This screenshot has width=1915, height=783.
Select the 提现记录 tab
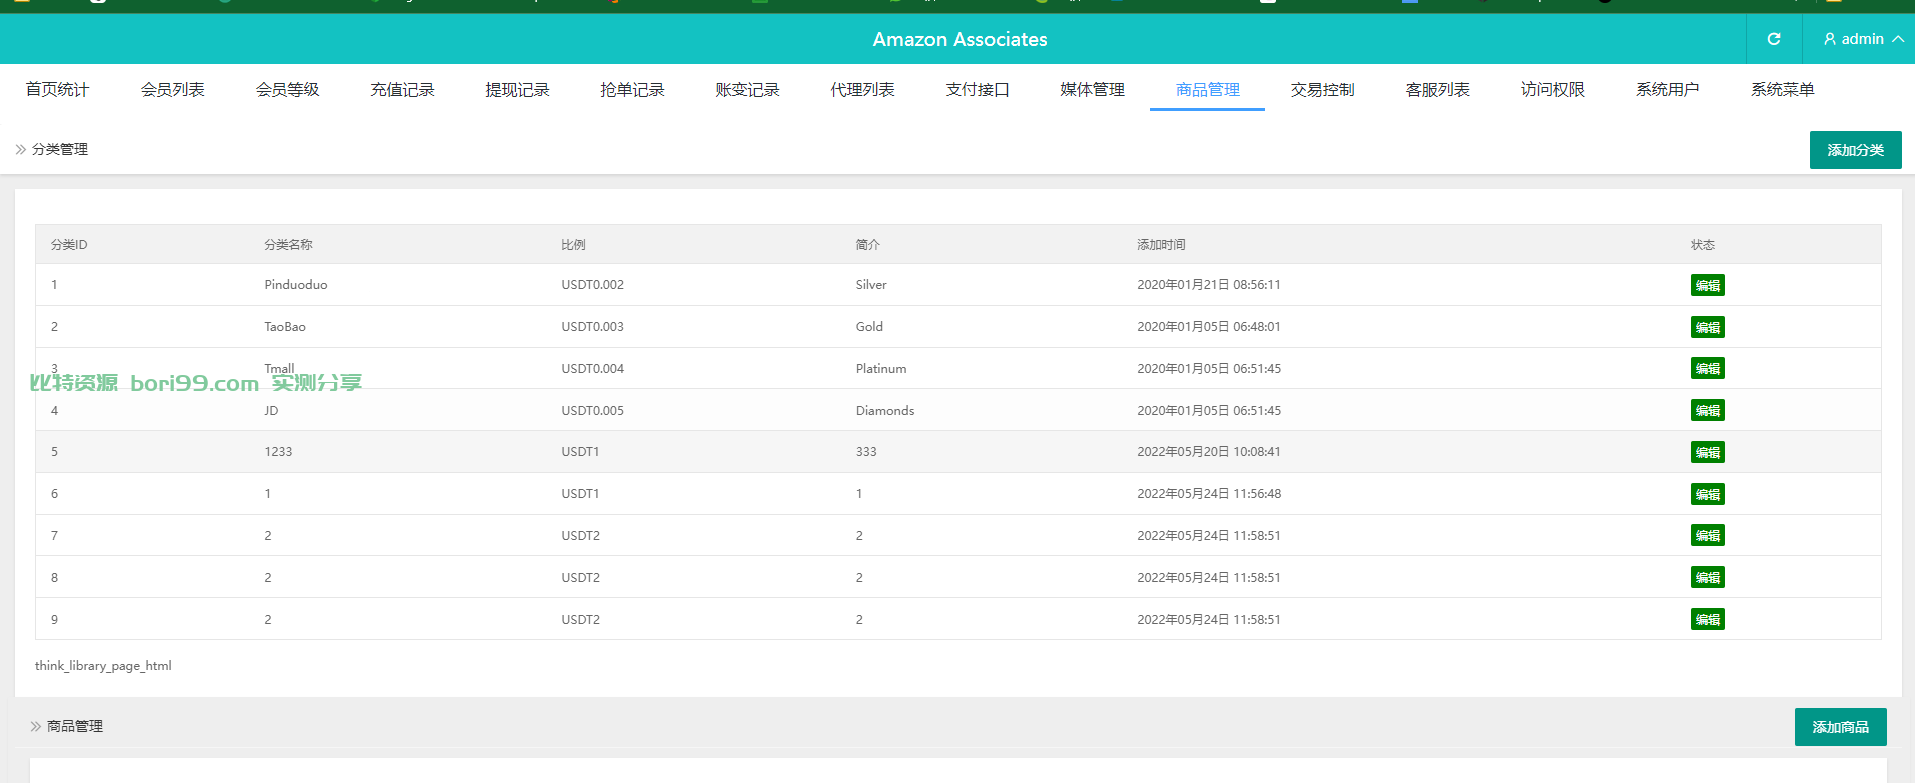point(517,89)
